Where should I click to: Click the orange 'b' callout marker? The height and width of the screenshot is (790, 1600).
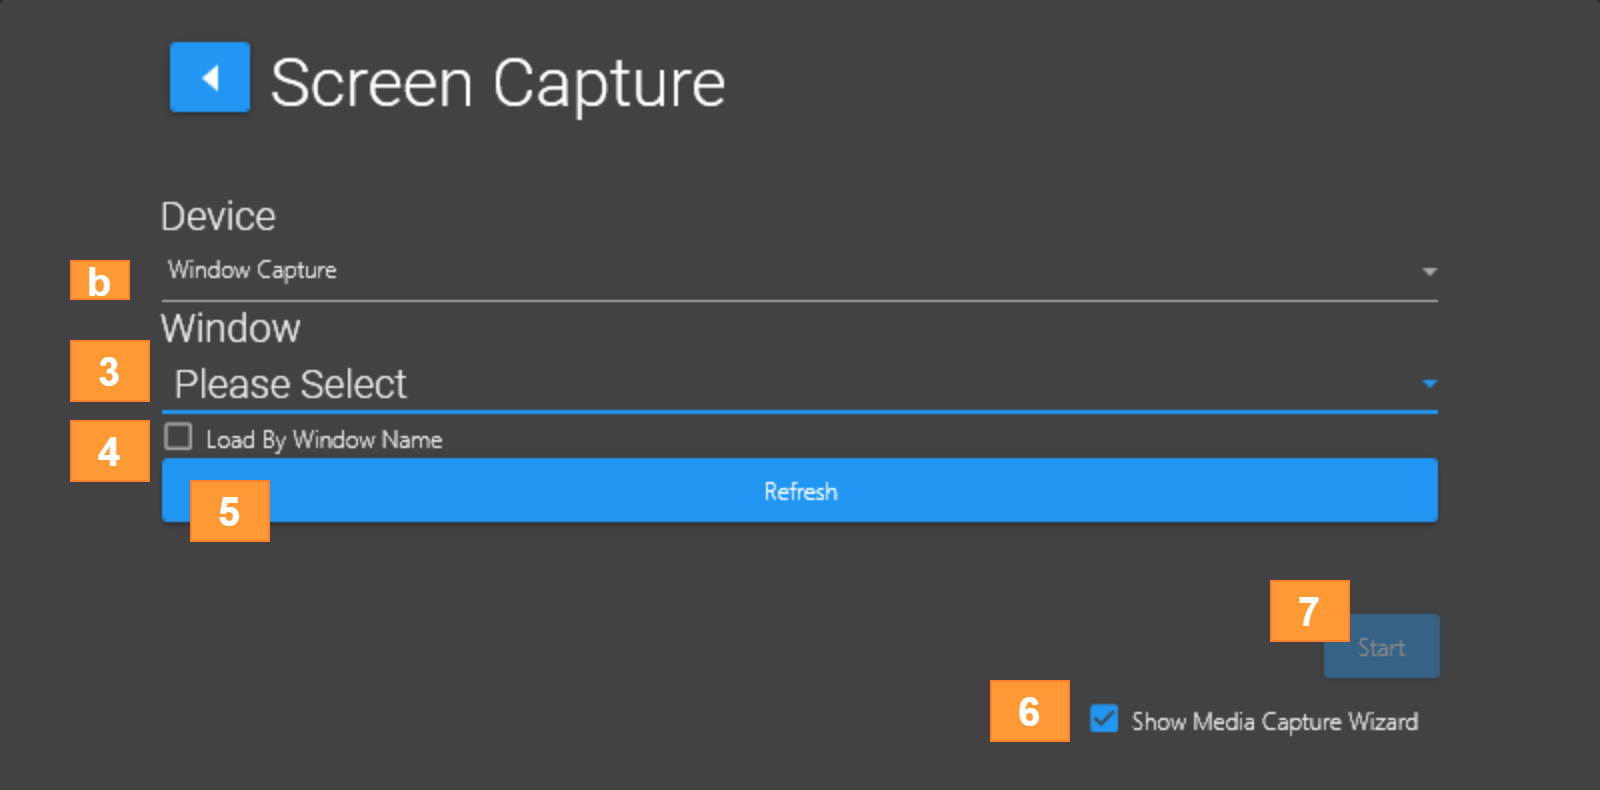(x=100, y=280)
